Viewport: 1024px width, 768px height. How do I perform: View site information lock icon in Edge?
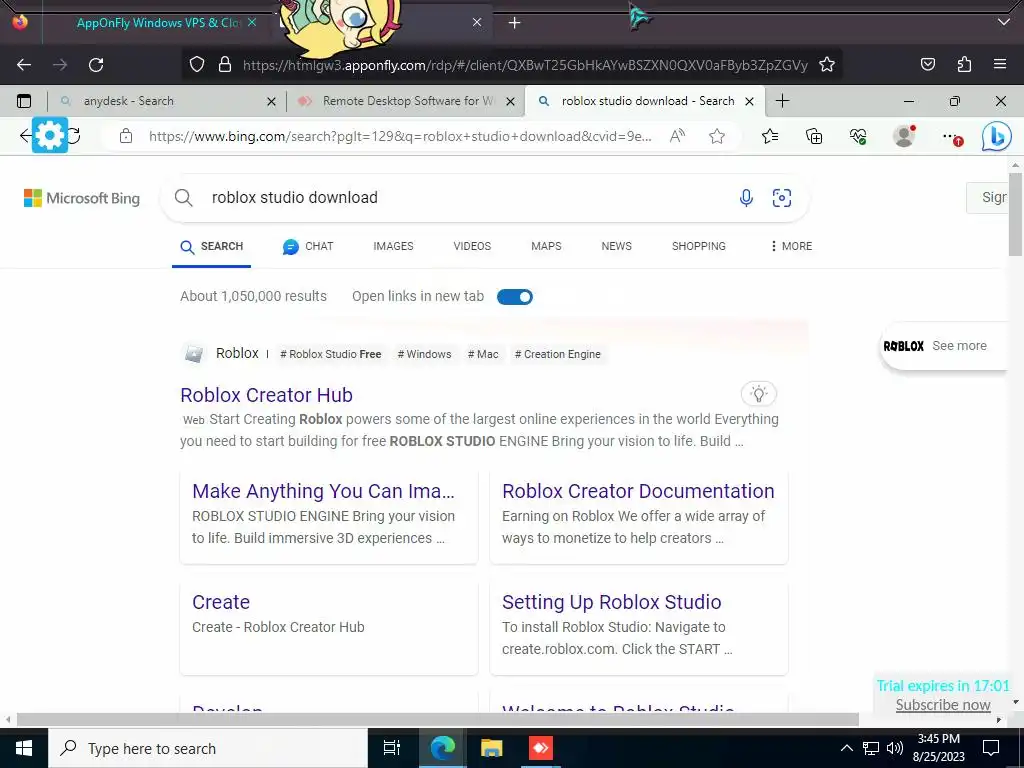pyautogui.click(x=126, y=136)
